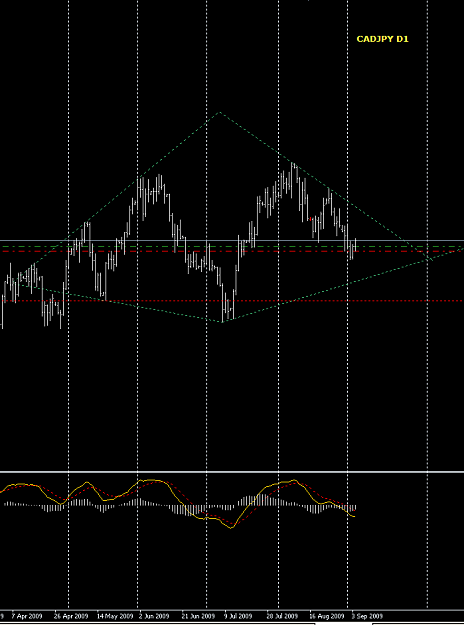Click the bottom apex of the green diamond pattern
The image size is (464, 625).
222,322
